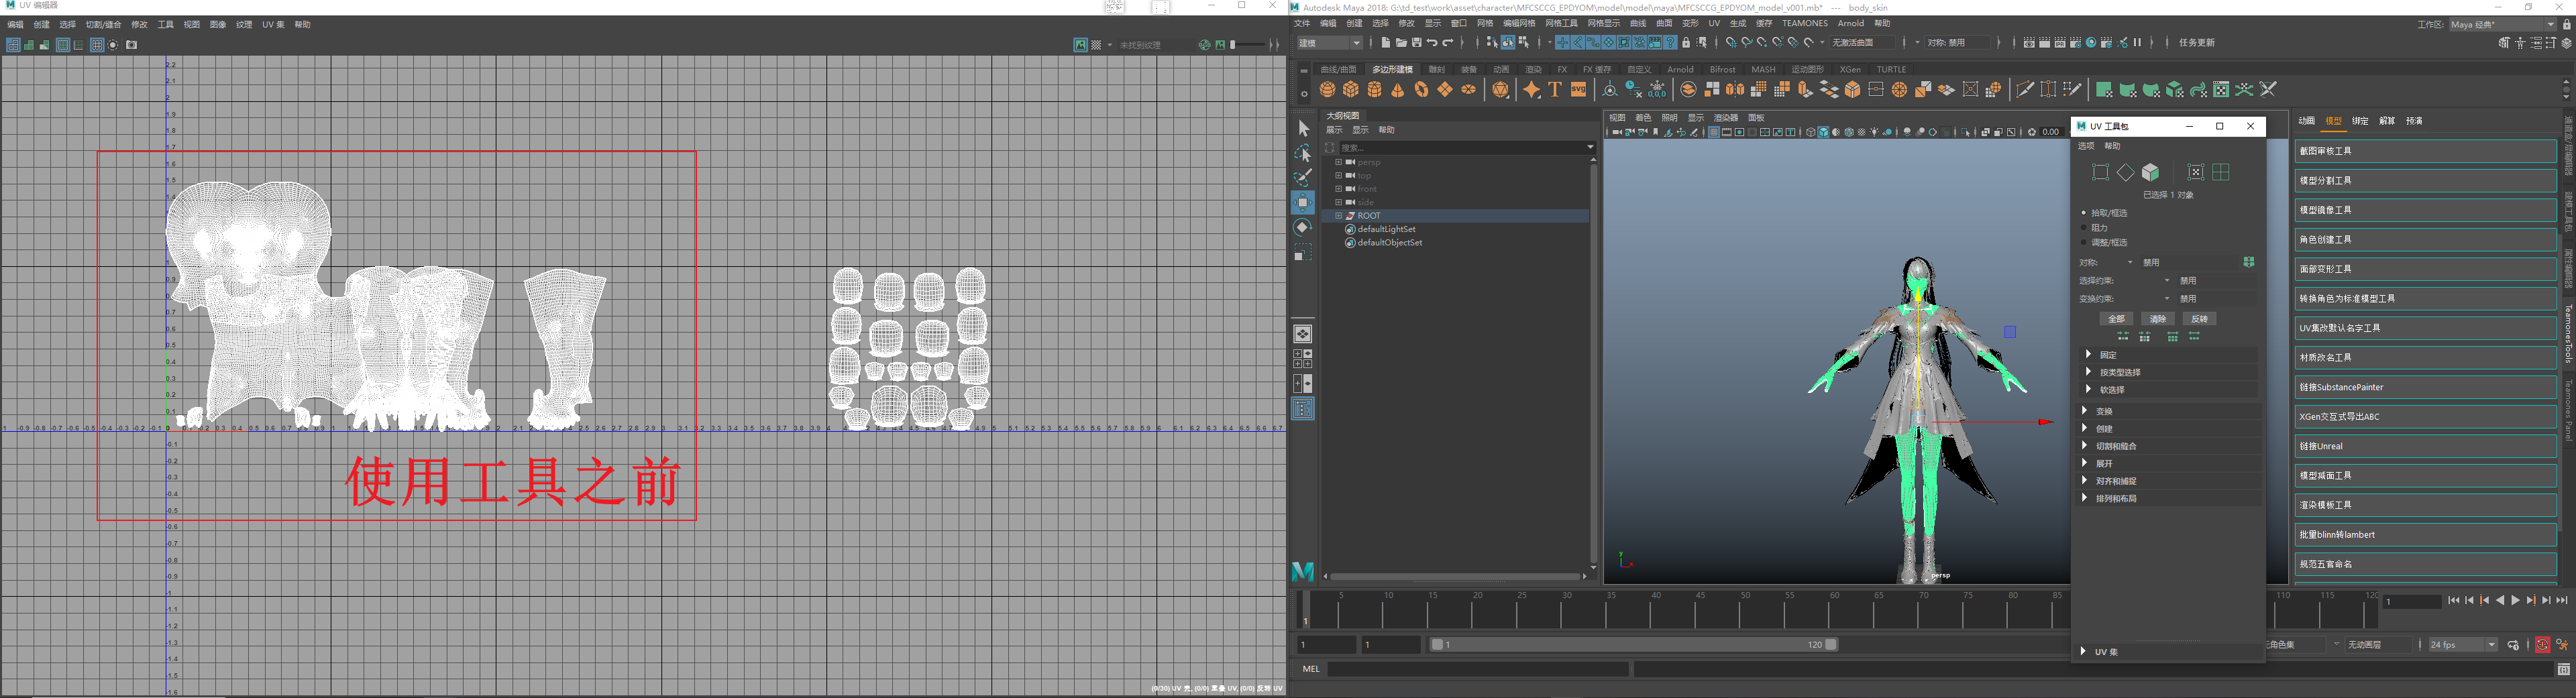Select the 拾取/框选 radio option
This screenshot has height=698, width=2576.
pos(2084,213)
